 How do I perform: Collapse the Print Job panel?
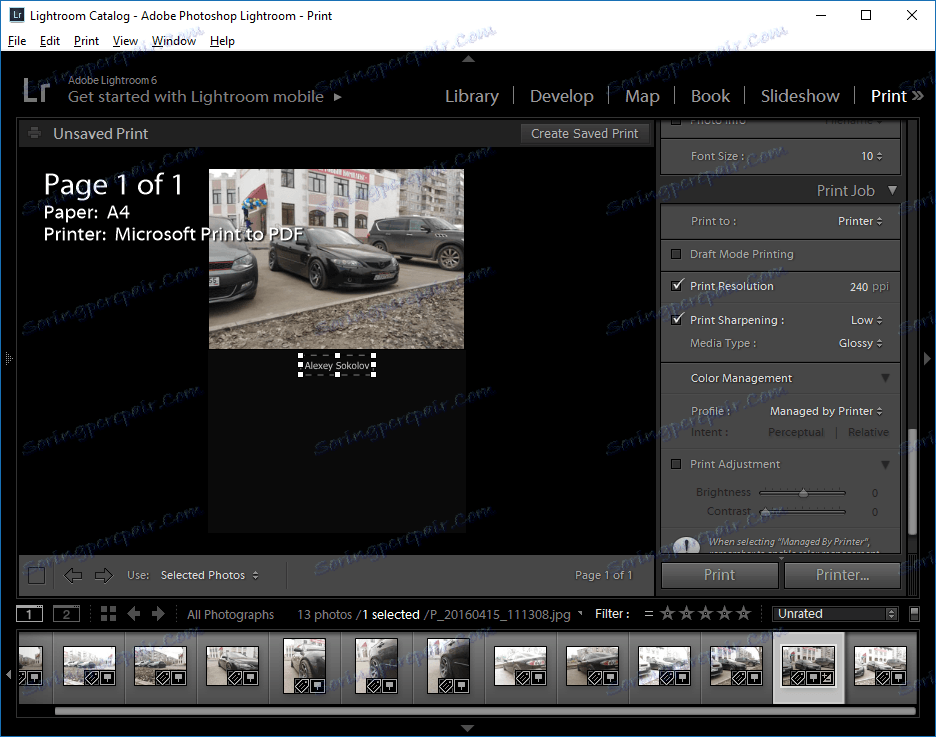[892, 190]
